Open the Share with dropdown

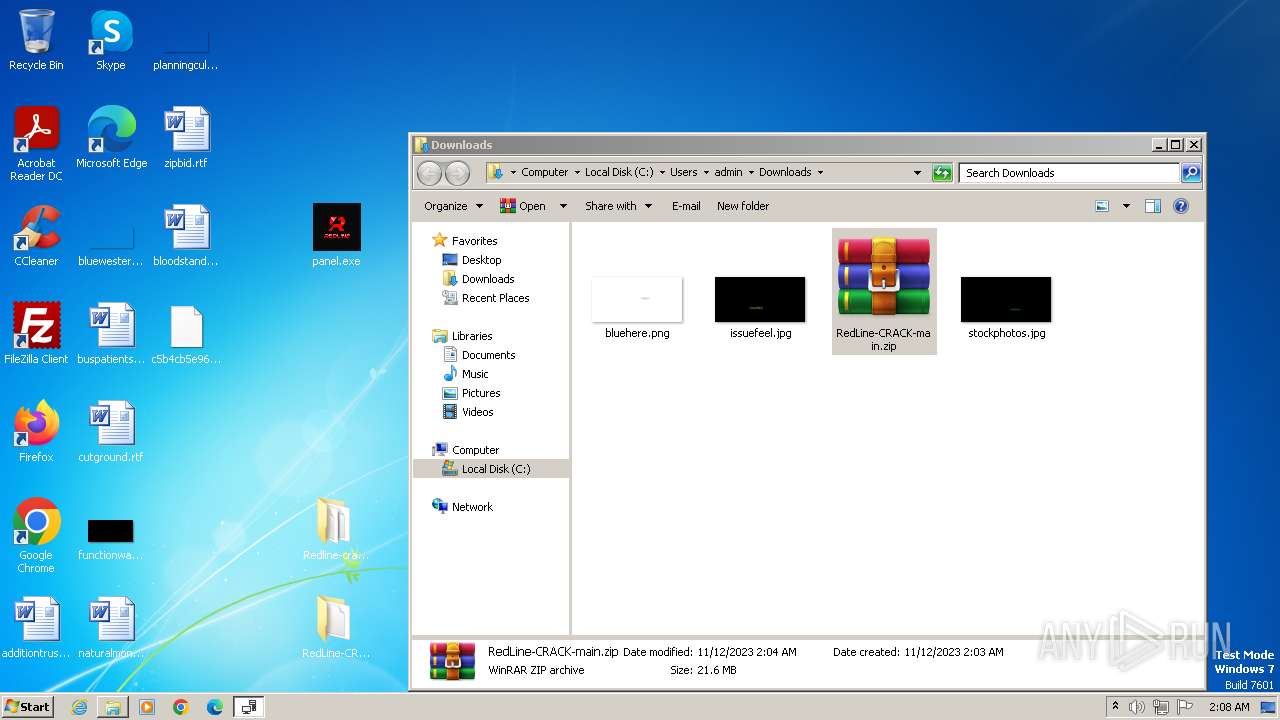[618, 206]
